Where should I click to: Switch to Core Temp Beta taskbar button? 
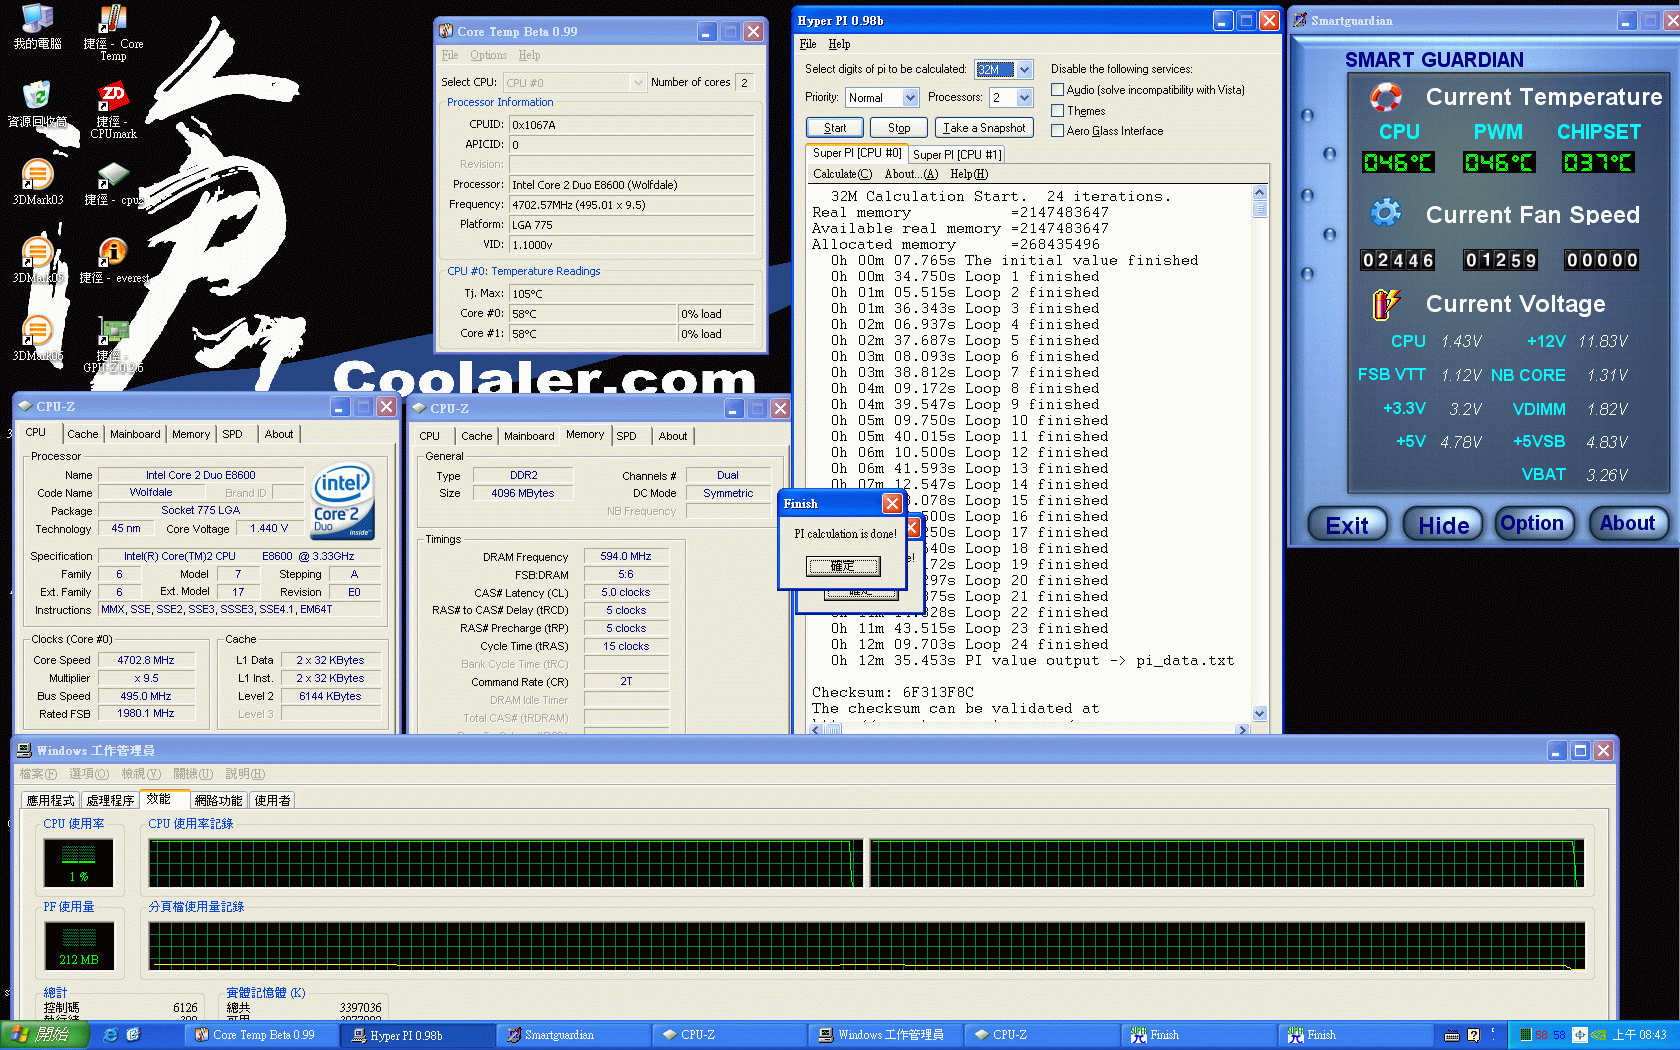tap(263, 1035)
